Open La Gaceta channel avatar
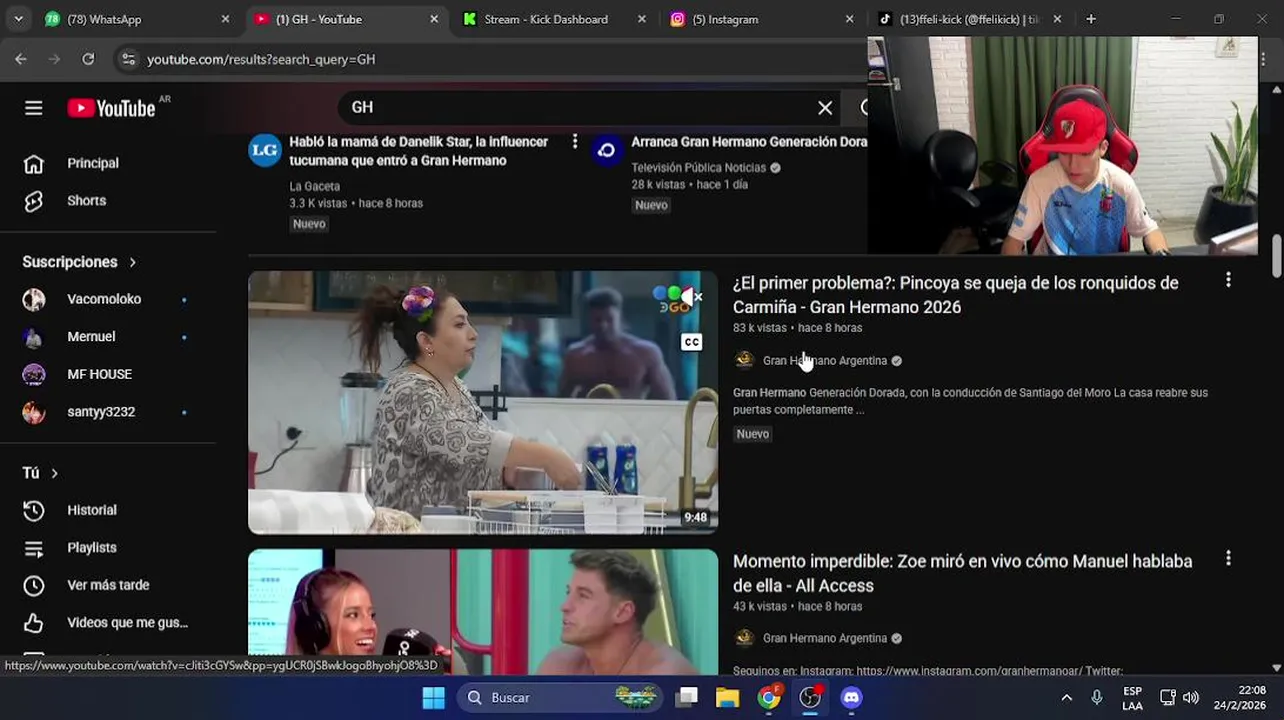Image resolution: width=1284 pixels, height=720 pixels. click(265, 150)
